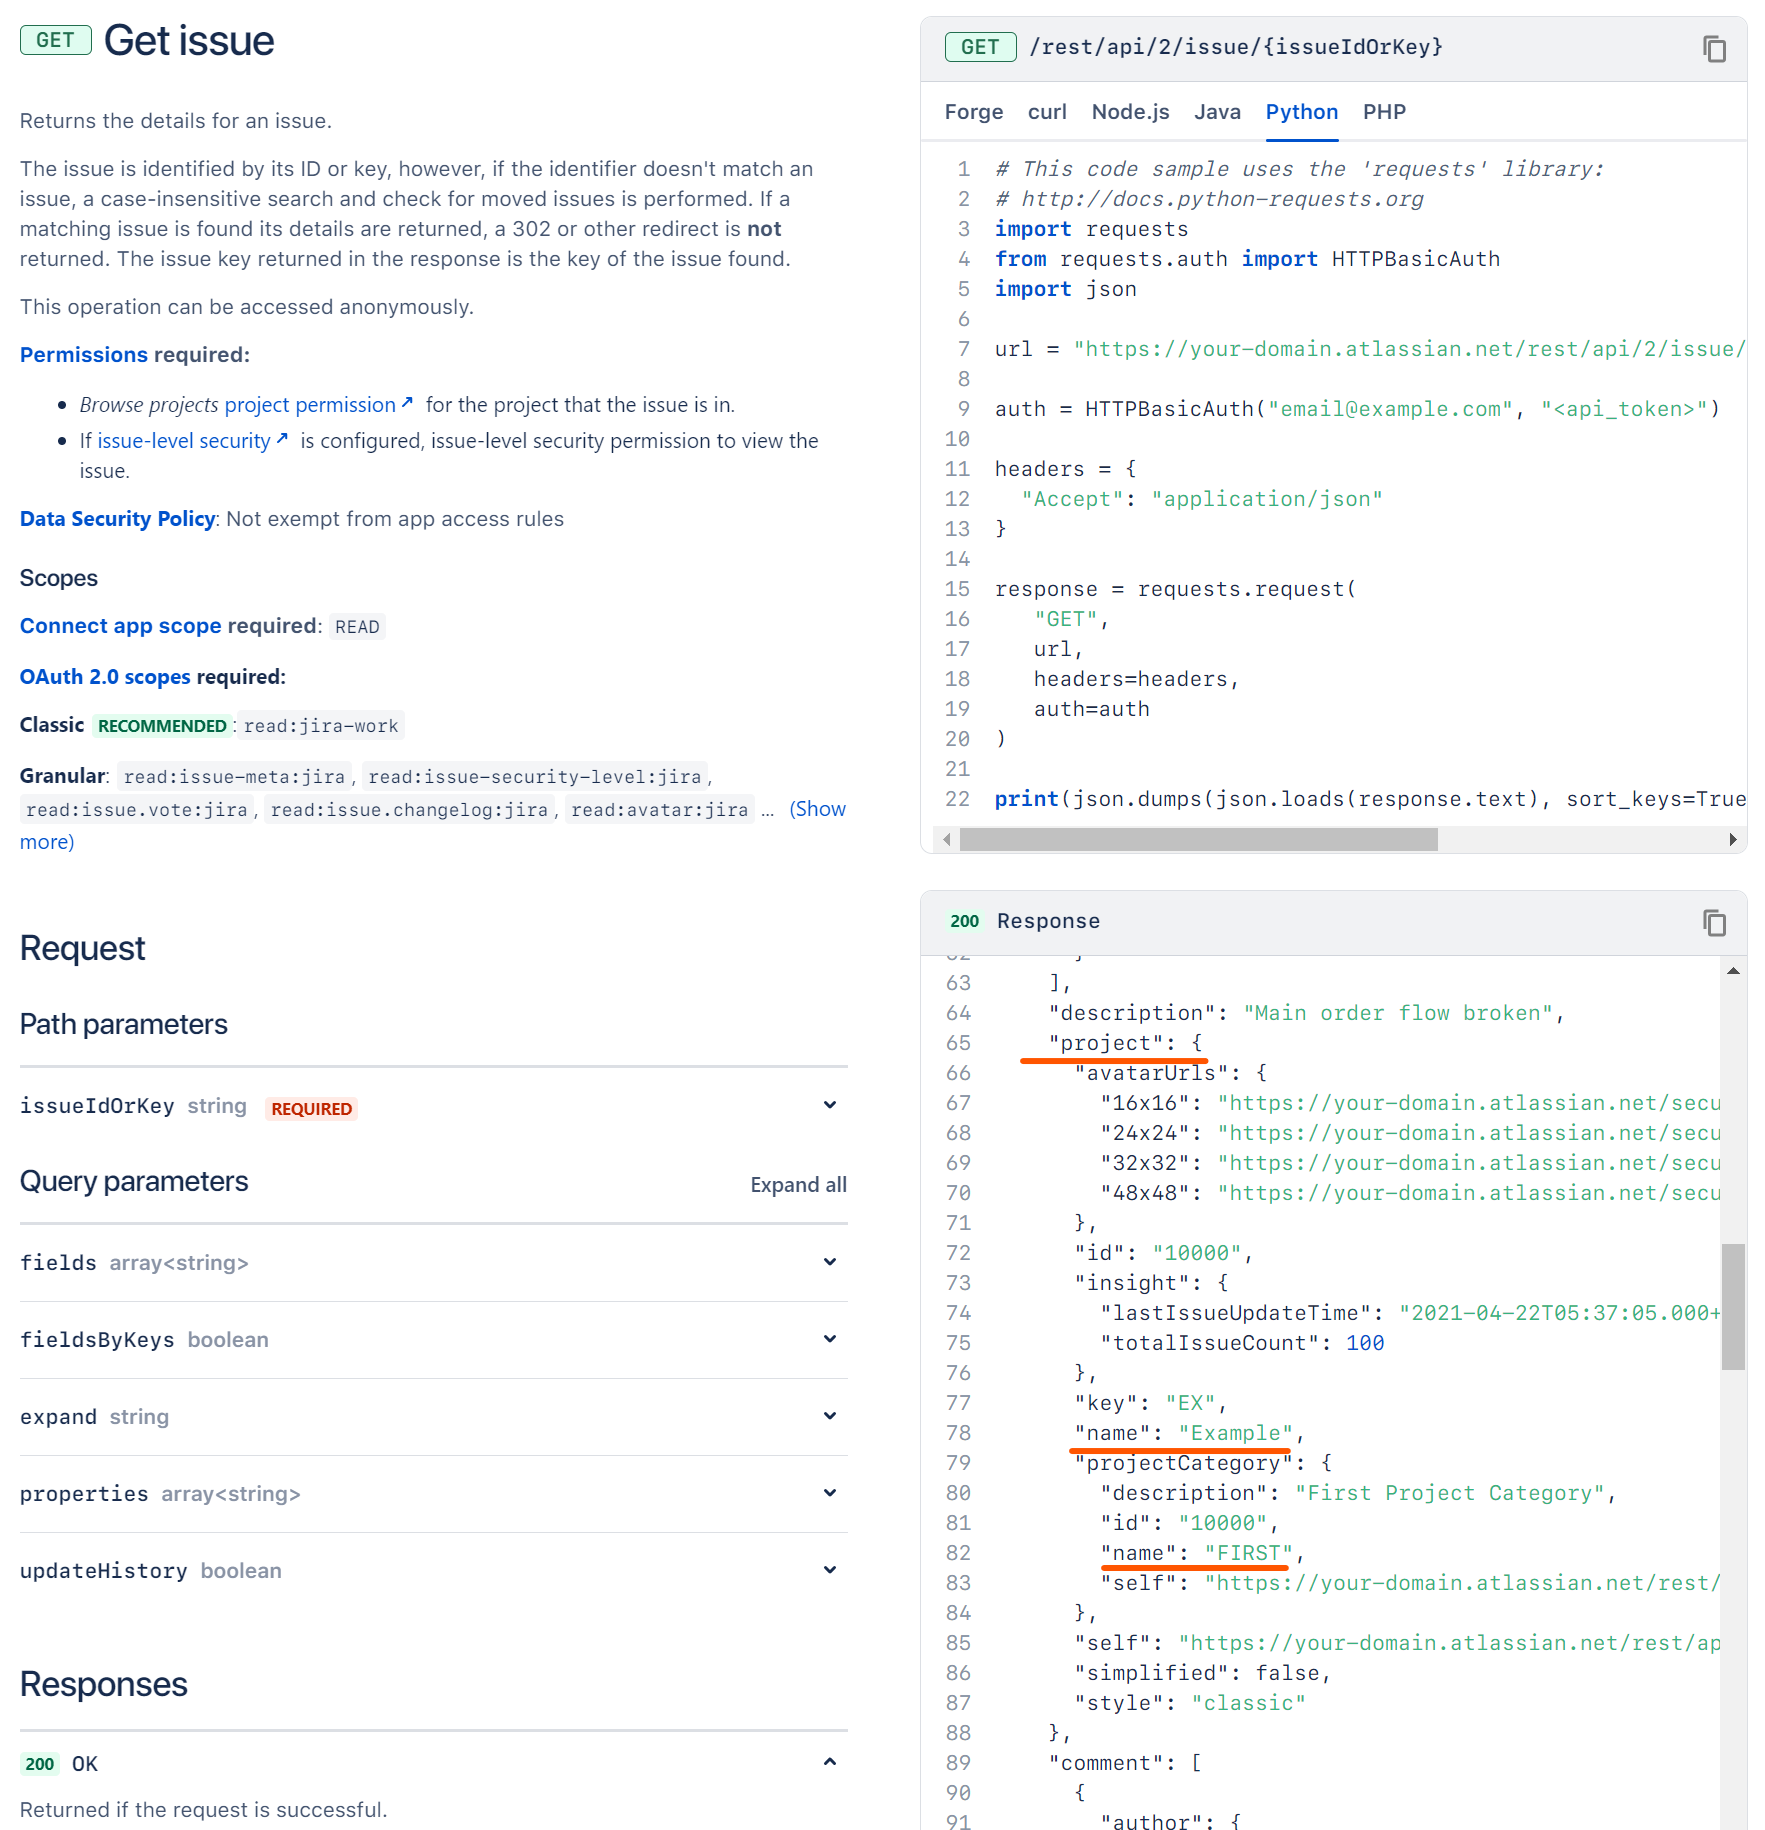The width and height of the screenshot is (1765, 1830).
Task: Open the project permission link
Action: (x=310, y=405)
